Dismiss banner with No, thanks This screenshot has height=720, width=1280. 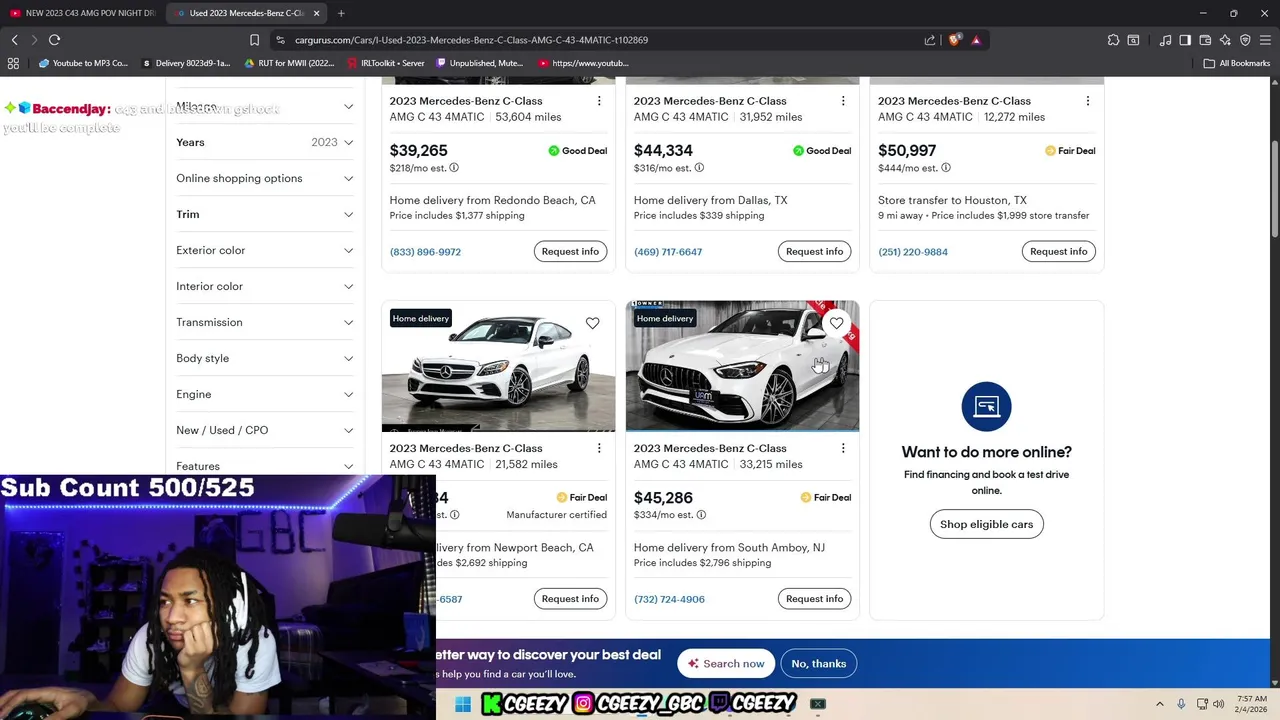click(818, 664)
